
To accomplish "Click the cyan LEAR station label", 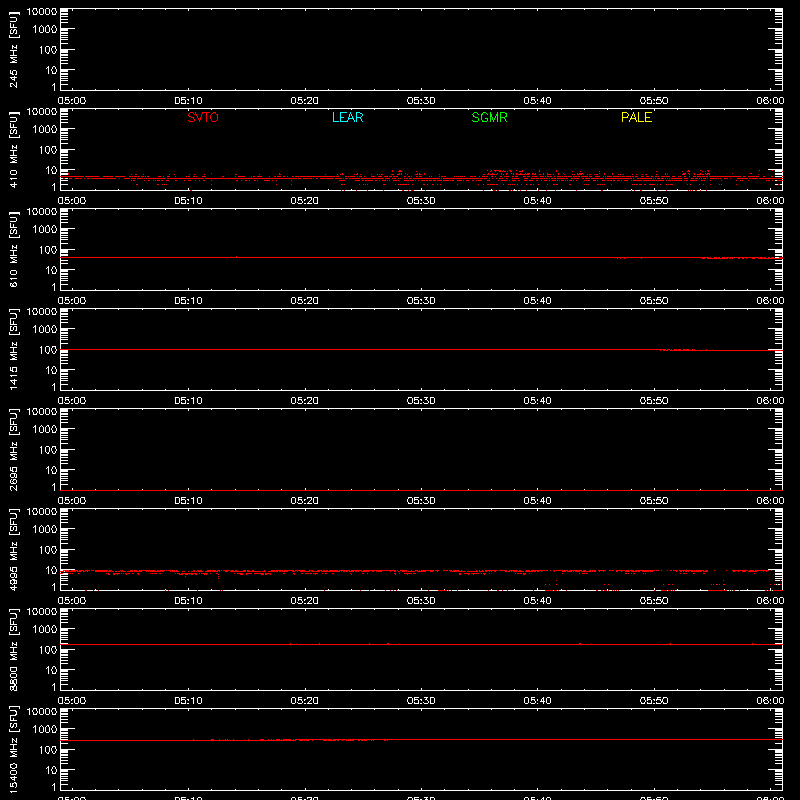I will (347, 117).
